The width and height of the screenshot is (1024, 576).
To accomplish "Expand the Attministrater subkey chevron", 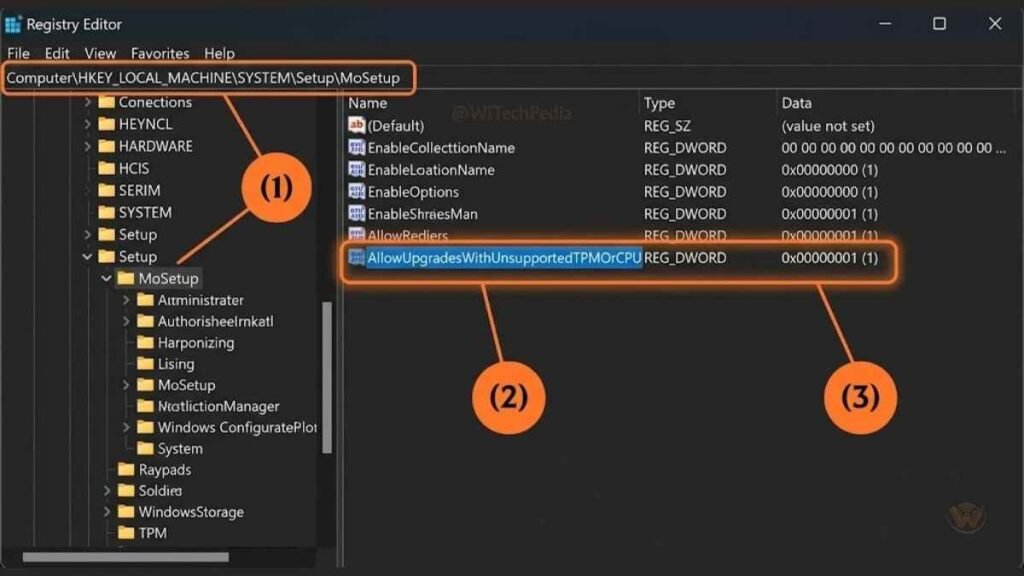I will coord(126,300).
